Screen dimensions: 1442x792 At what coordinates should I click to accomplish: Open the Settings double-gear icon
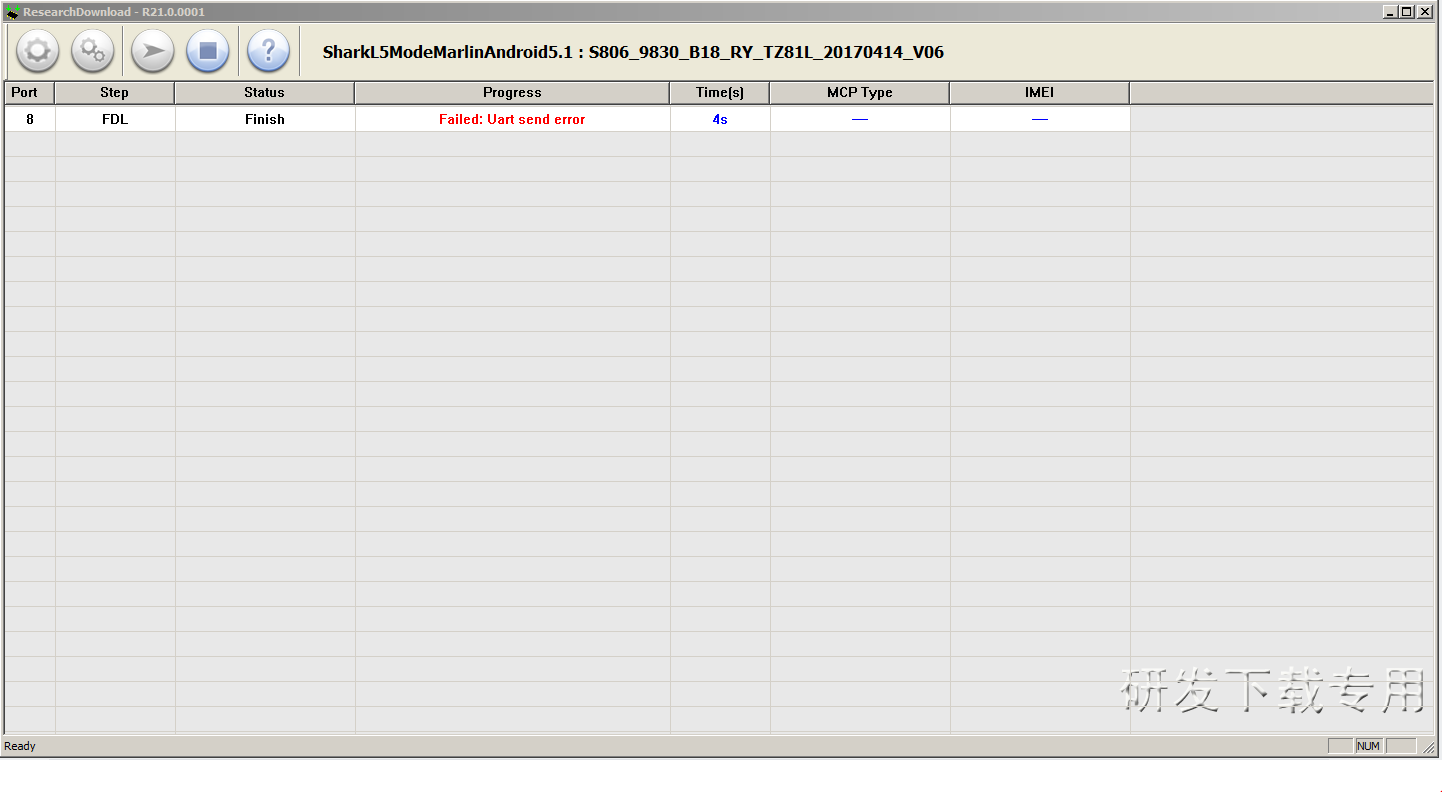[93, 51]
